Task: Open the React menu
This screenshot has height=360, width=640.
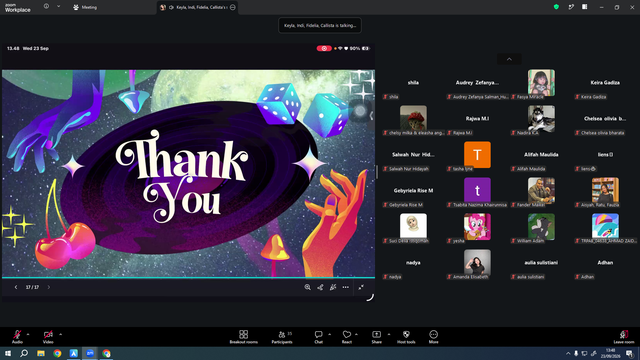Action: pos(347,337)
